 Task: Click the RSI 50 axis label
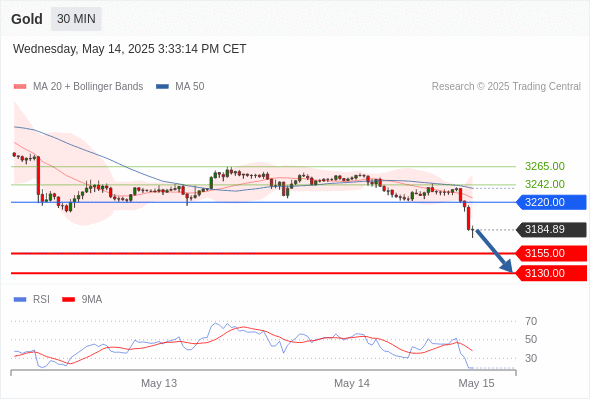531,339
